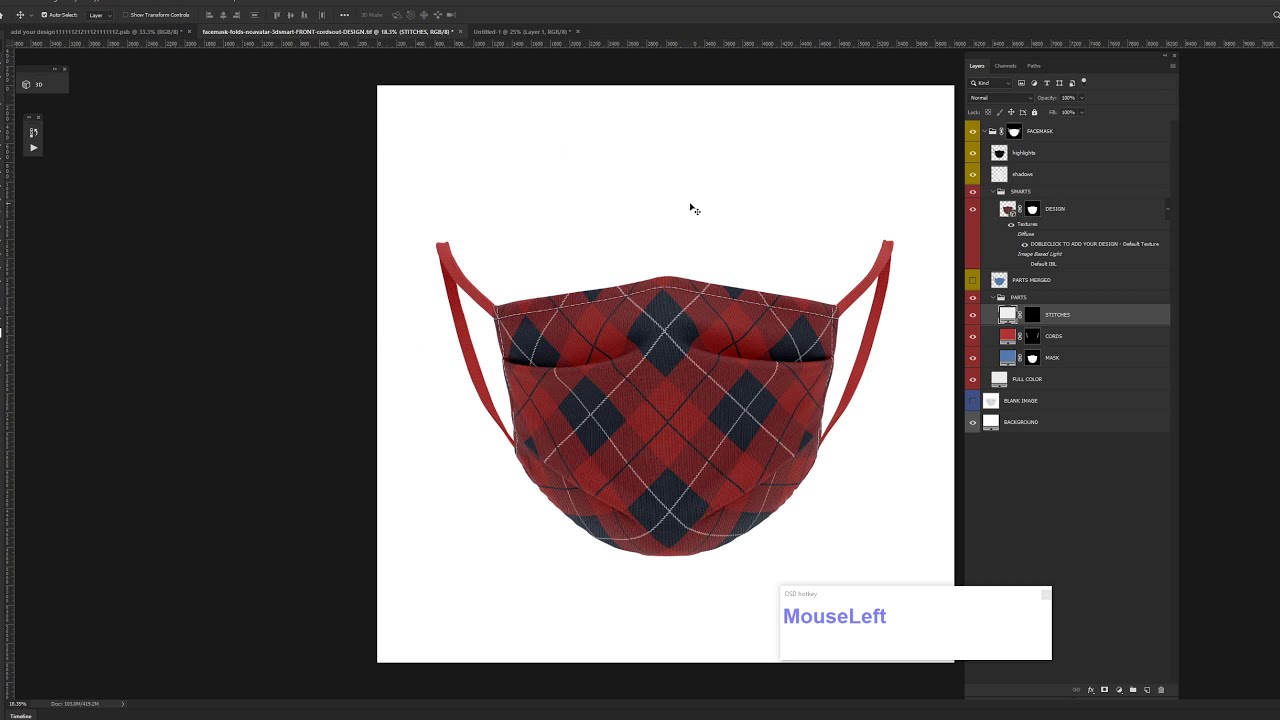Click add layer style fx icon
Image resolution: width=1280 pixels, height=720 pixels.
click(1091, 690)
